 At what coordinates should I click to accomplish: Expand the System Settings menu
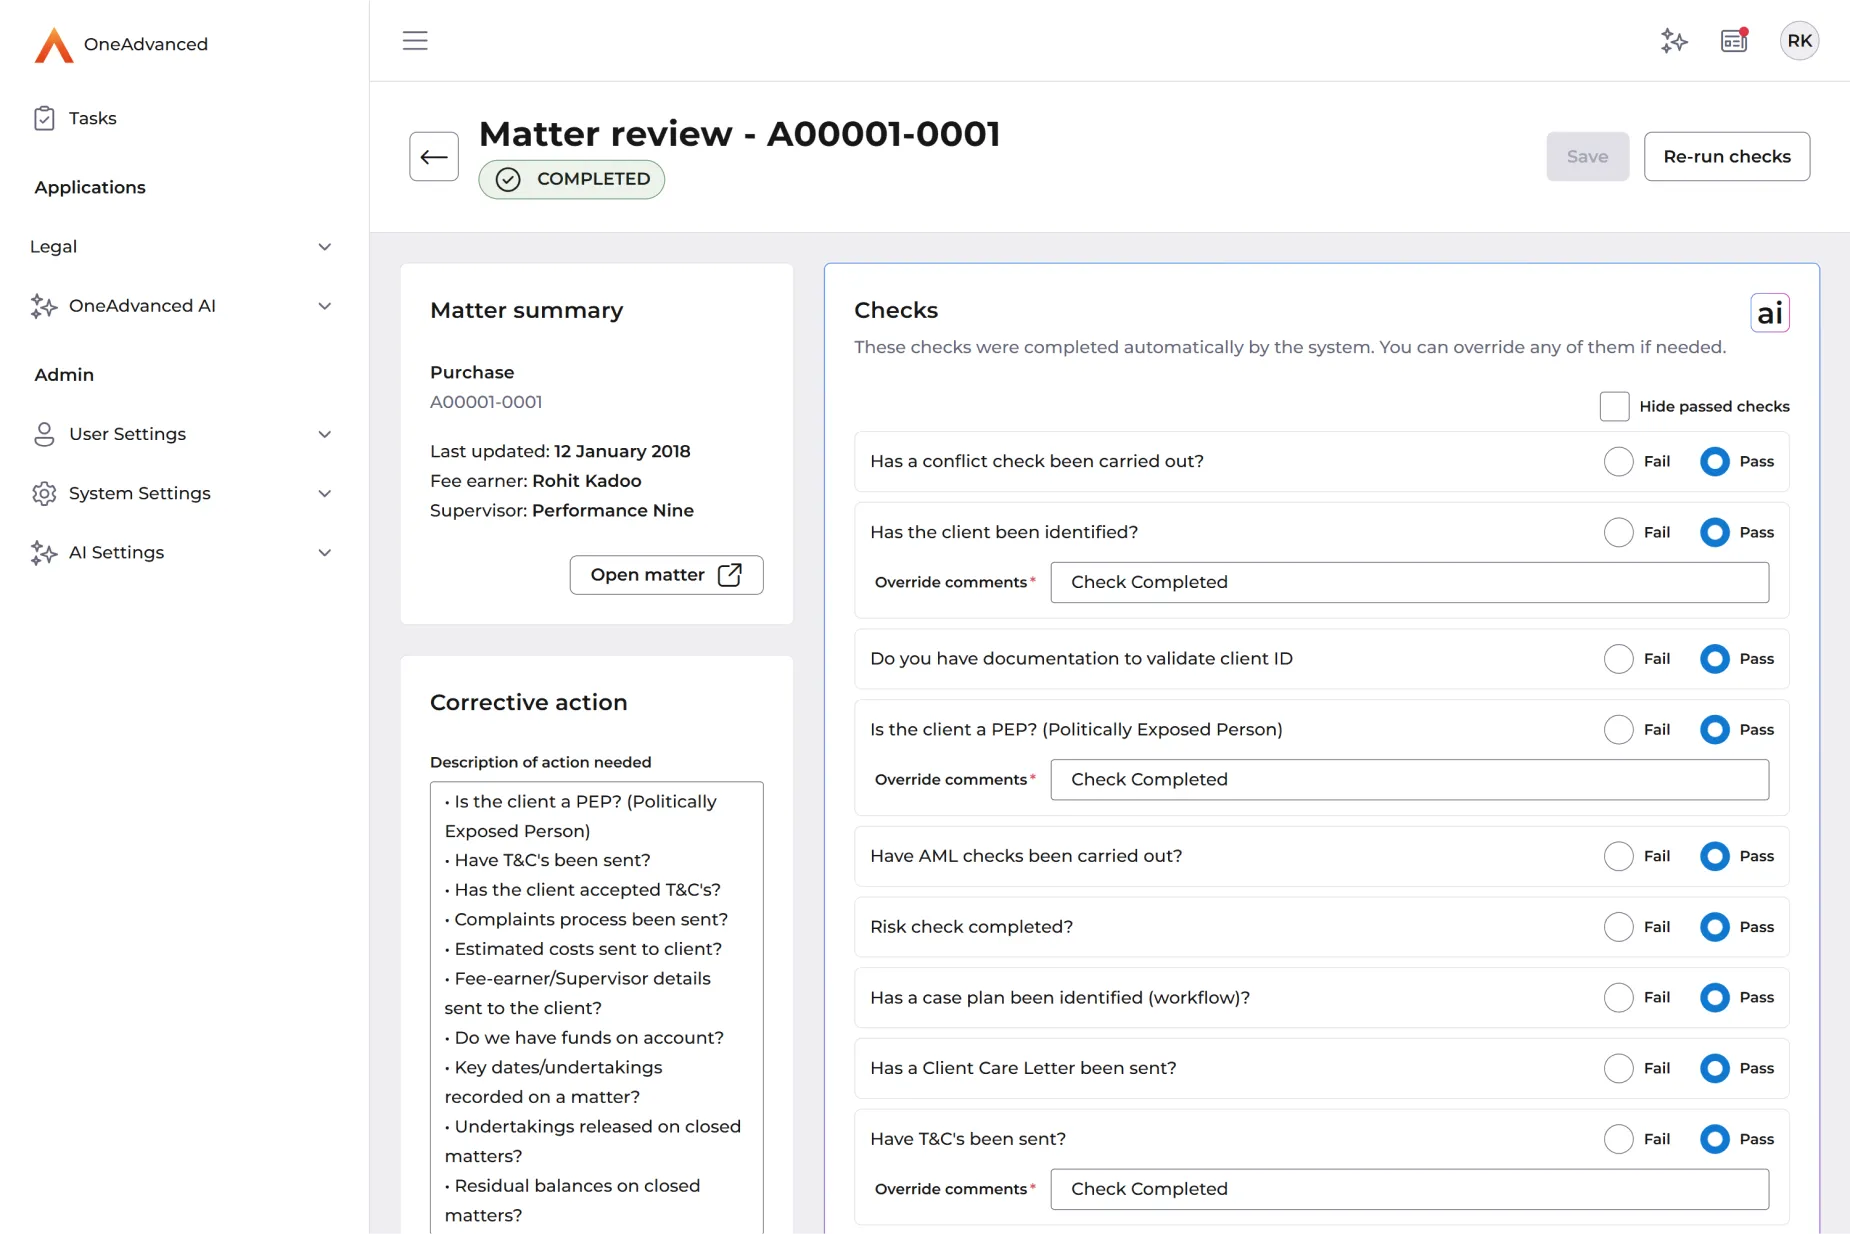tap(180, 494)
